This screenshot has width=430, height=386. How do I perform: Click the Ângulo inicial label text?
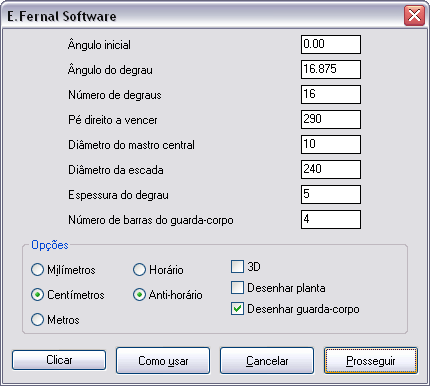pos(99,45)
